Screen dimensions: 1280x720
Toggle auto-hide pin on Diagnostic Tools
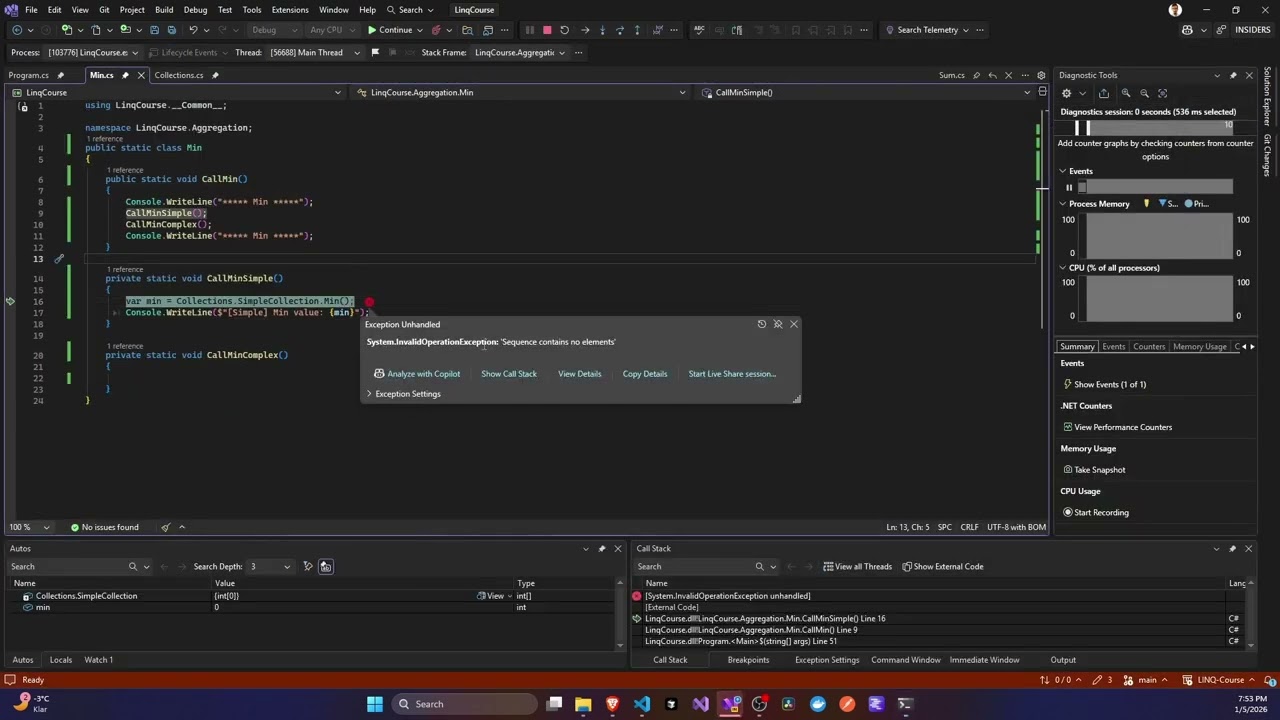(1233, 75)
